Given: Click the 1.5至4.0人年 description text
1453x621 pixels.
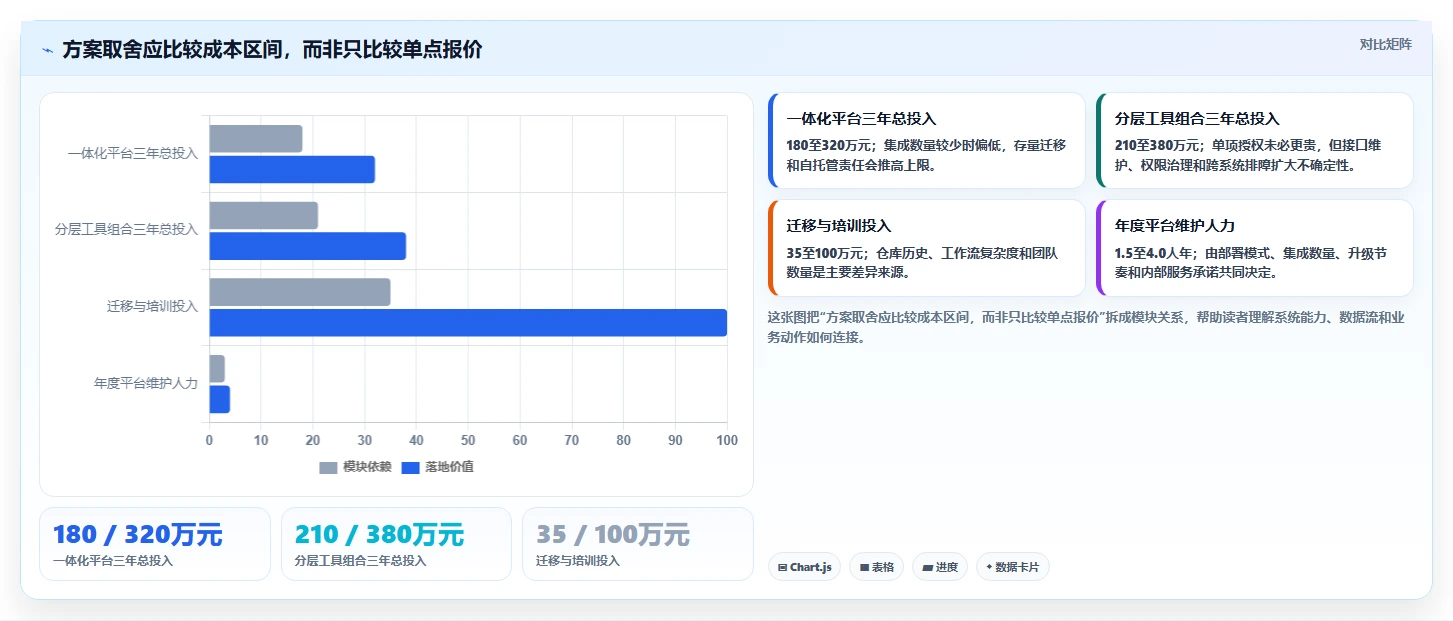Looking at the screenshot, I should tap(1250, 263).
